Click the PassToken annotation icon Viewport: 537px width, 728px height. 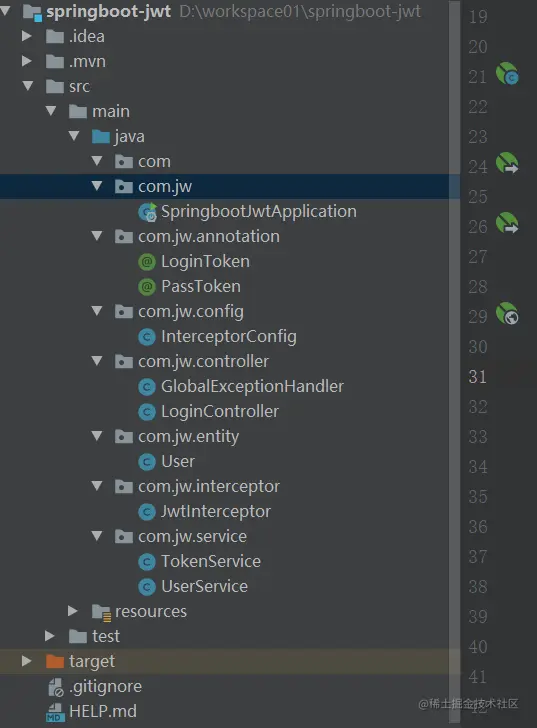[x=147, y=286]
